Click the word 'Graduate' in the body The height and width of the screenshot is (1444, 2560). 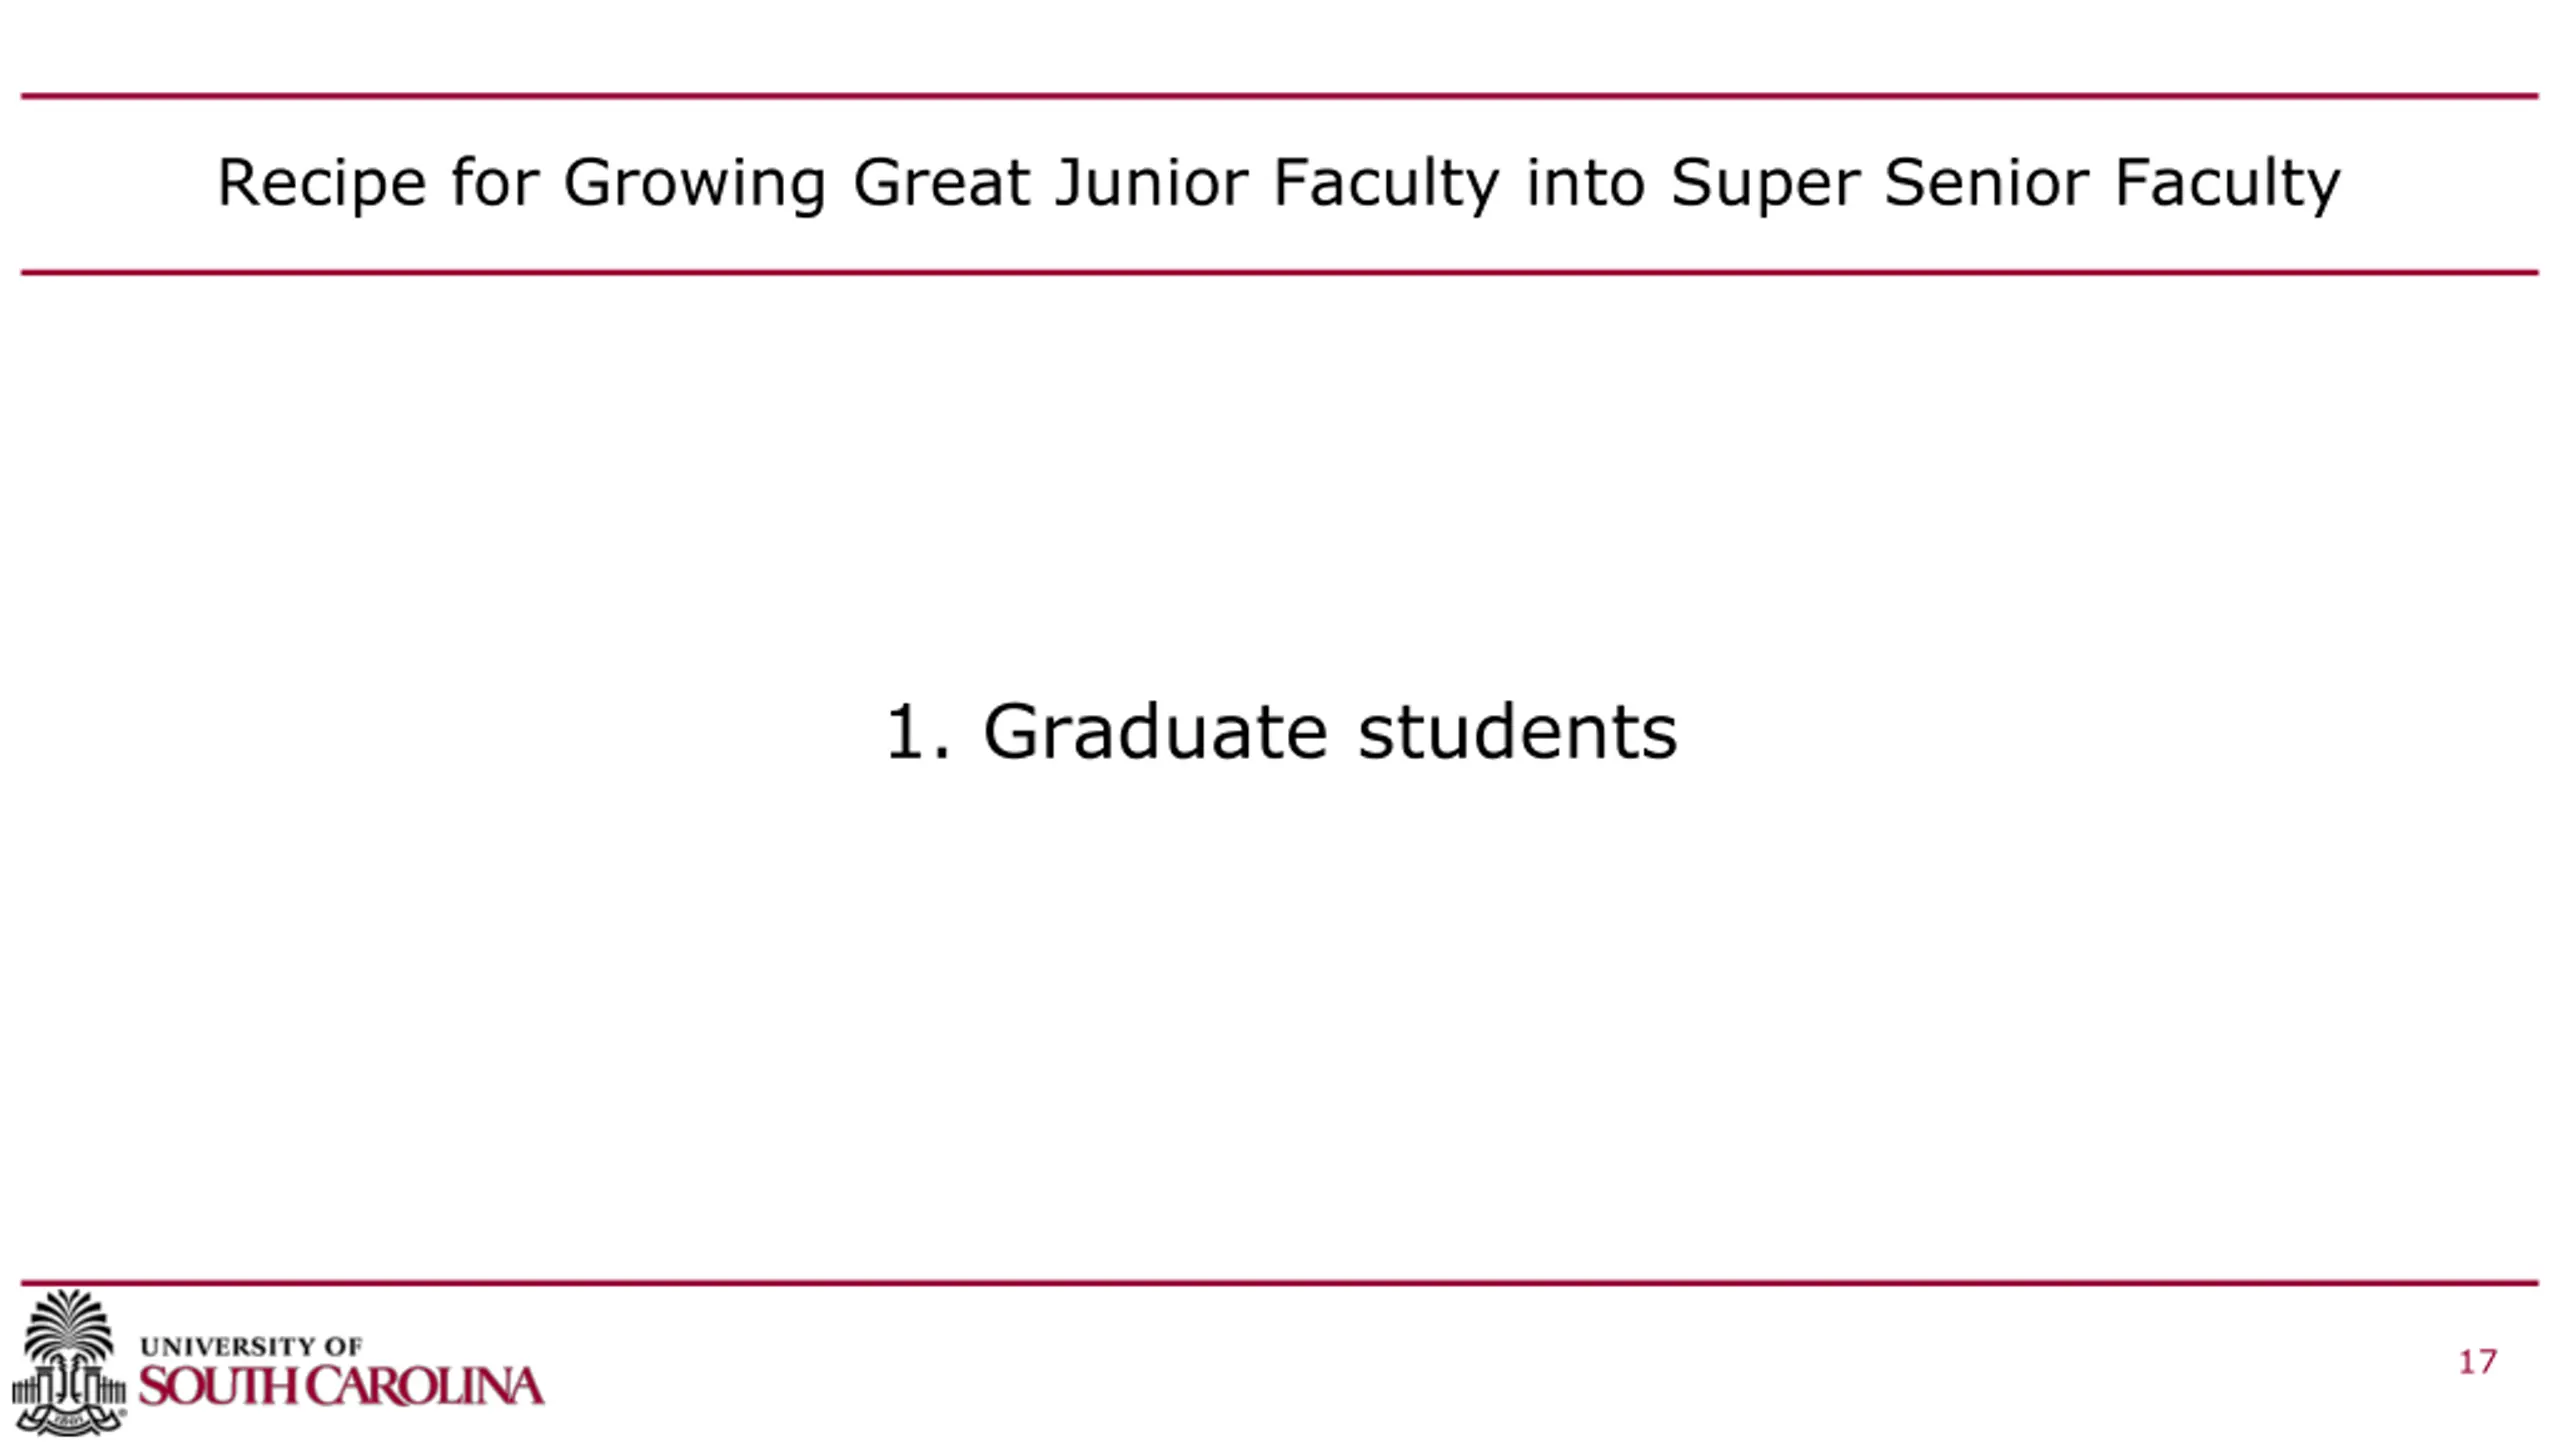pyautogui.click(x=1155, y=732)
